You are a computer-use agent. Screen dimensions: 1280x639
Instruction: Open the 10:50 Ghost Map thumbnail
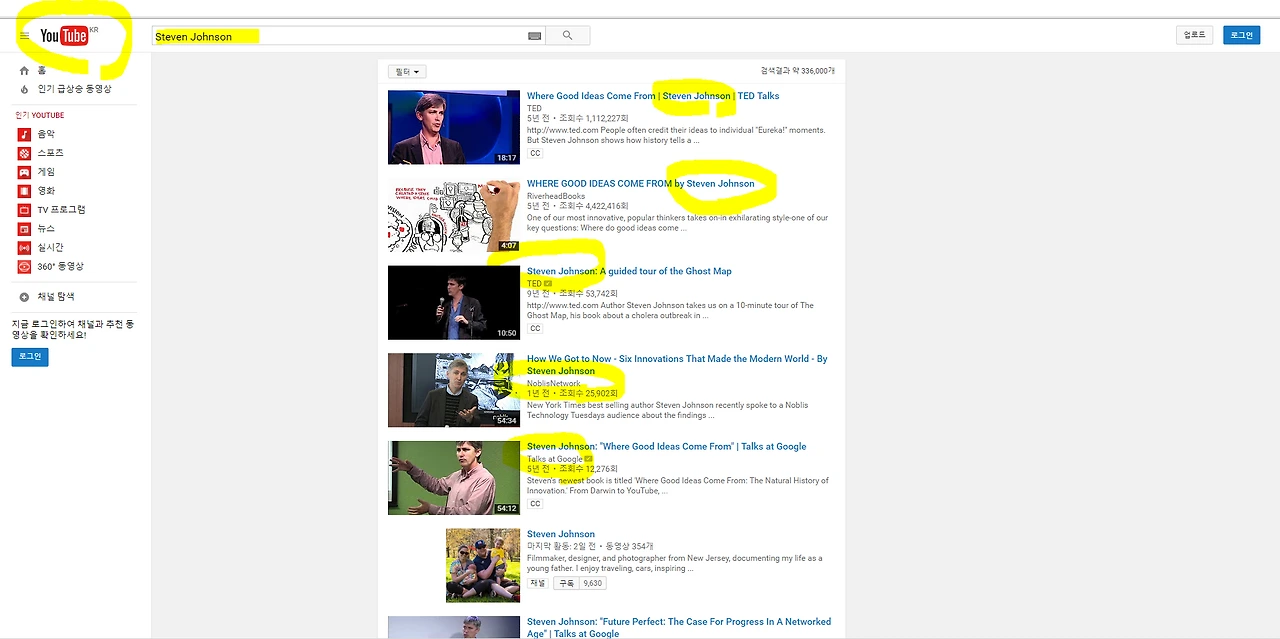pyautogui.click(x=454, y=302)
